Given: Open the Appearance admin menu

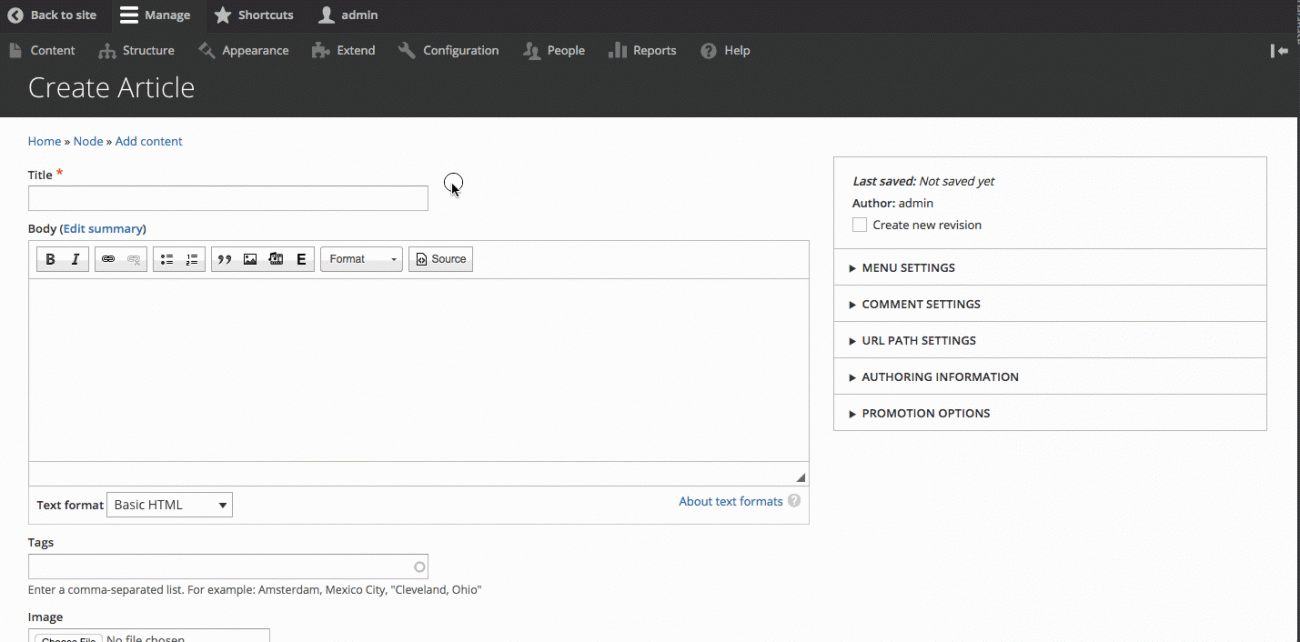Looking at the screenshot, I should pyautogui.click(x=244, y=50).
